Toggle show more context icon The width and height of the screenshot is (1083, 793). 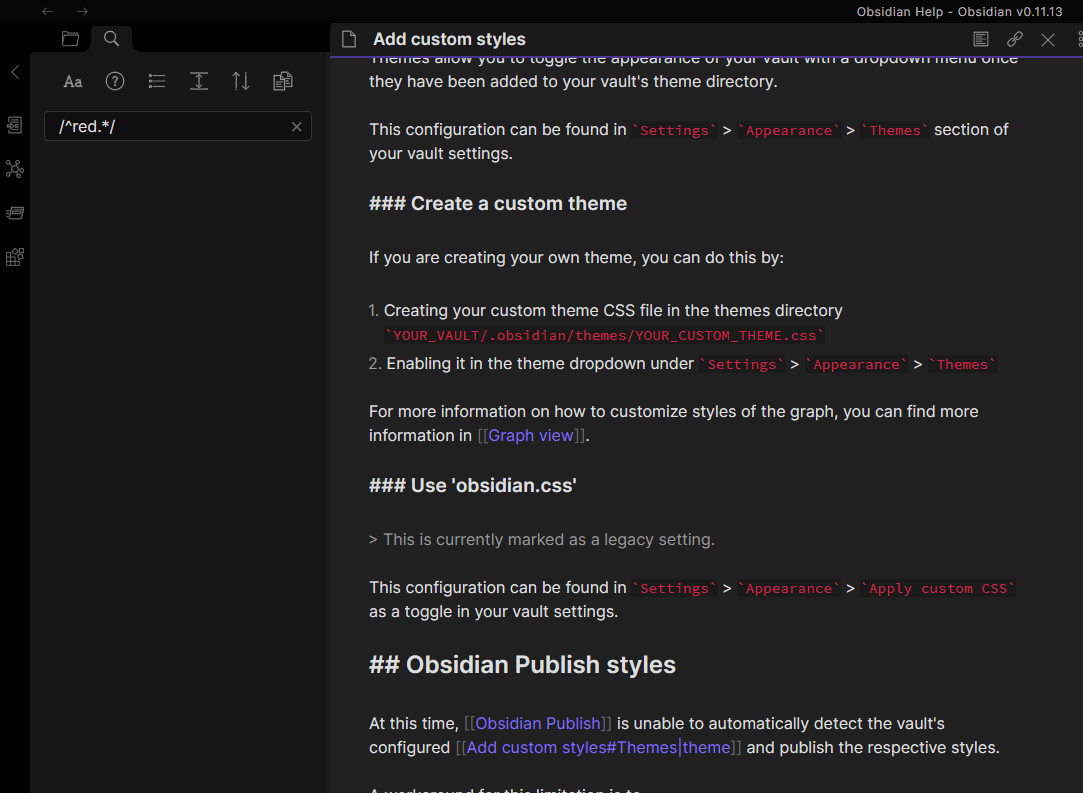199,82
